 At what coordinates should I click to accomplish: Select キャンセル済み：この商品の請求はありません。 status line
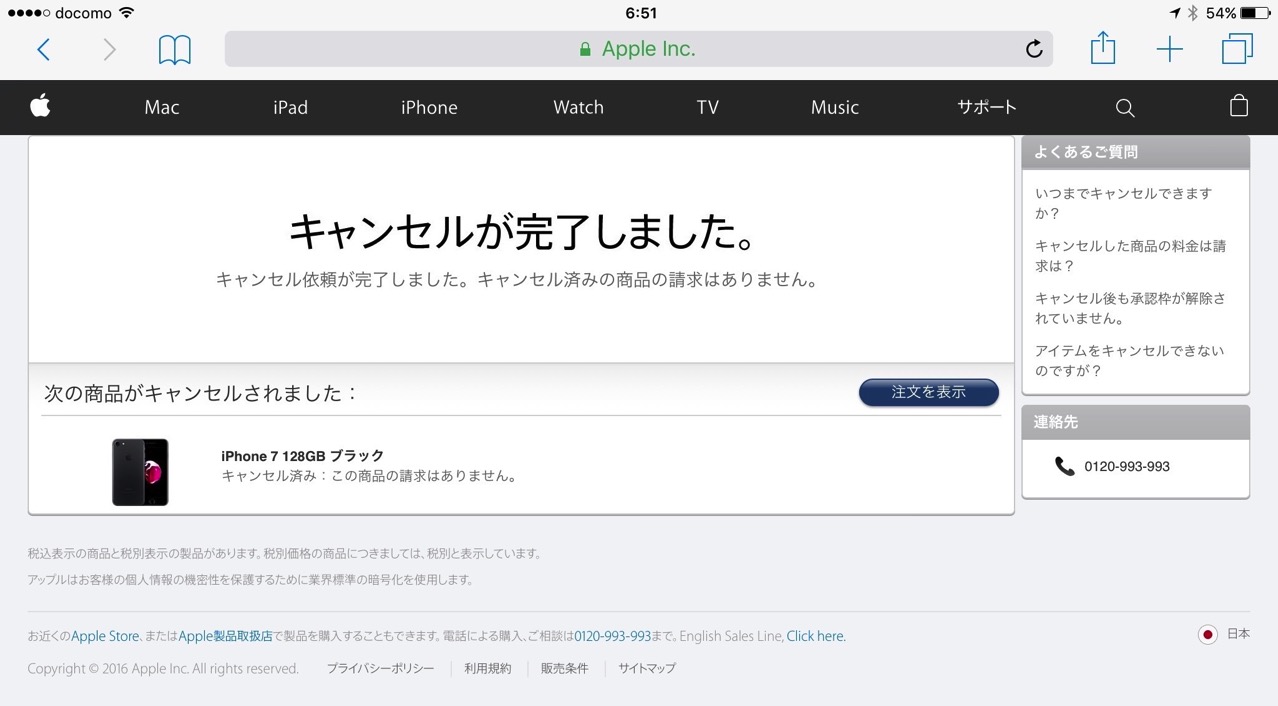click(x=370, y=476)
